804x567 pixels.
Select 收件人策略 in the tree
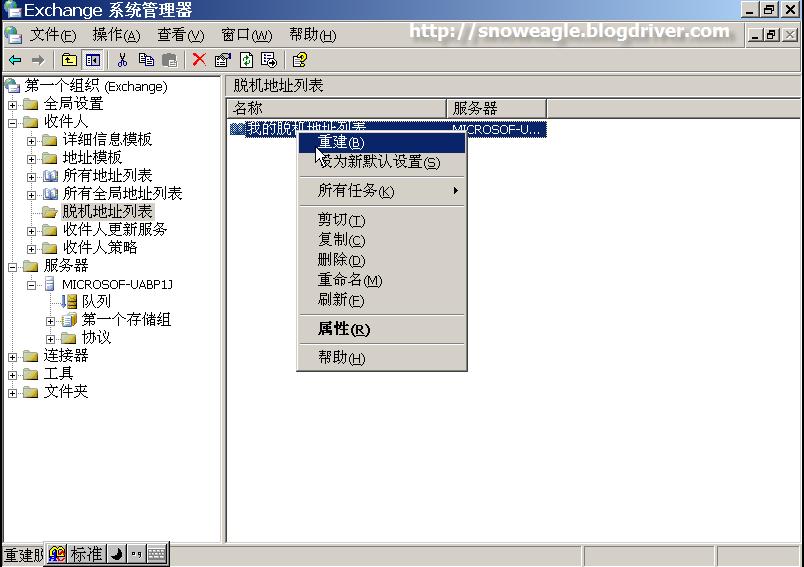pos(100,248)
